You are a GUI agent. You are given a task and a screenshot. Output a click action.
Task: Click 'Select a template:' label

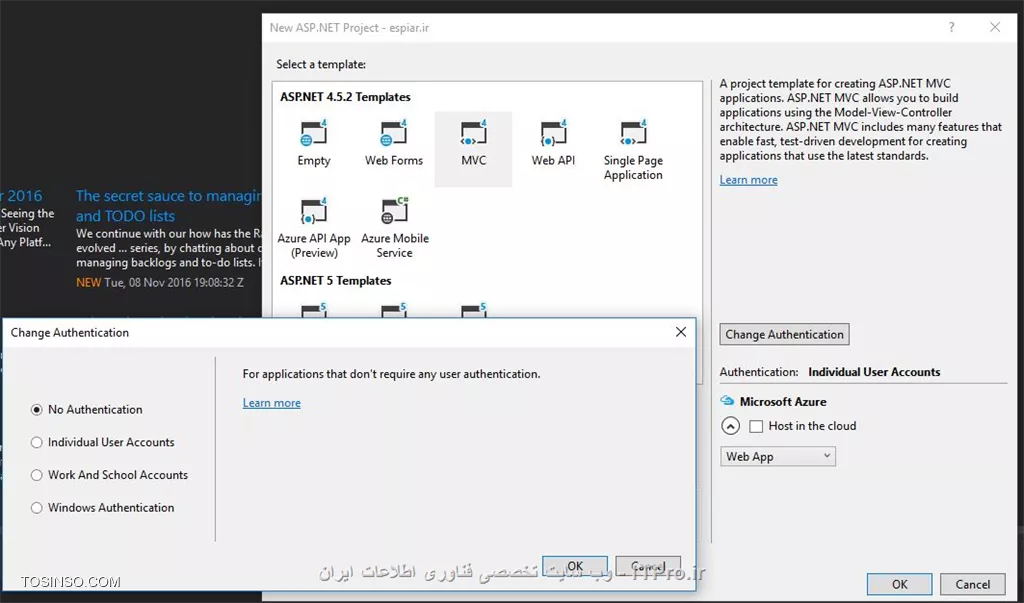pos(321,64)
